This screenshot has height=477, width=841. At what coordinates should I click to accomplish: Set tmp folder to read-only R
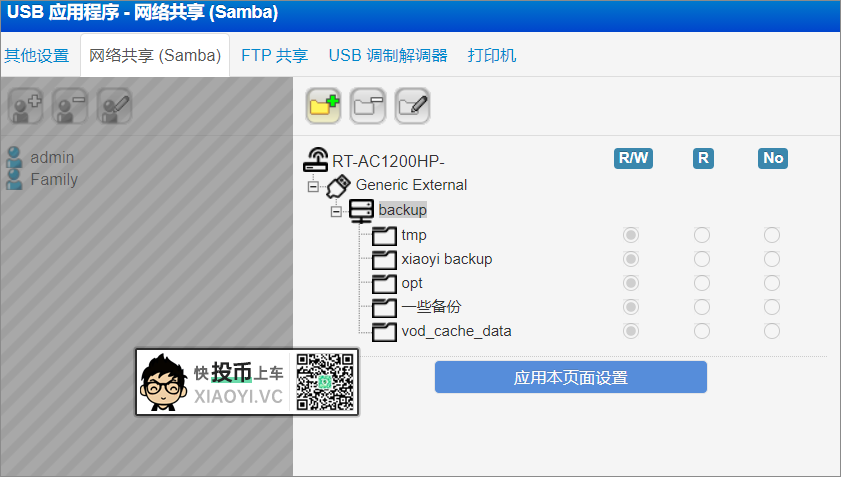click(x=702, y=235)
